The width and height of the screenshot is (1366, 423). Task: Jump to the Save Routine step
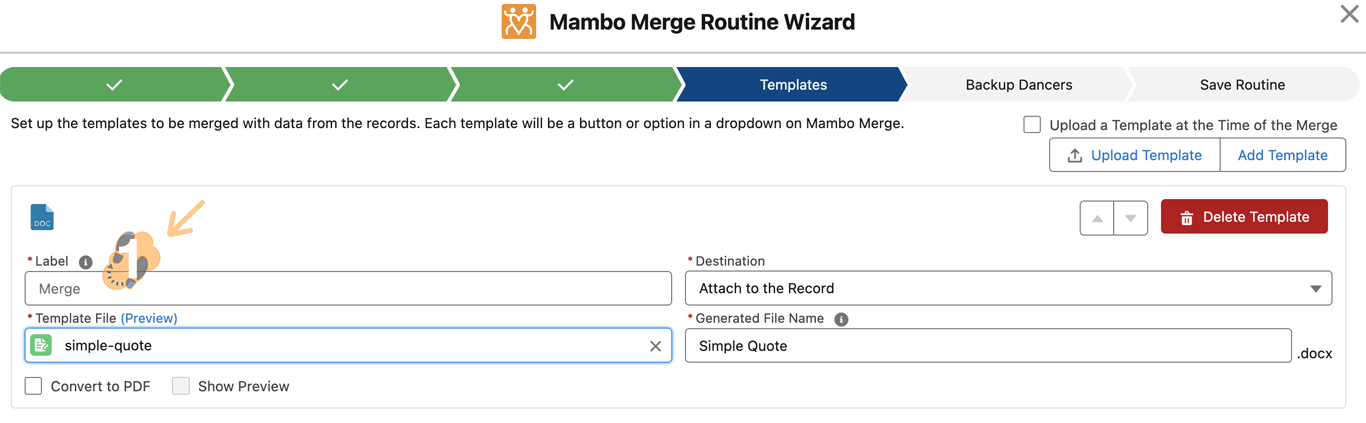pyautogui.click(x=1242, y=85)
